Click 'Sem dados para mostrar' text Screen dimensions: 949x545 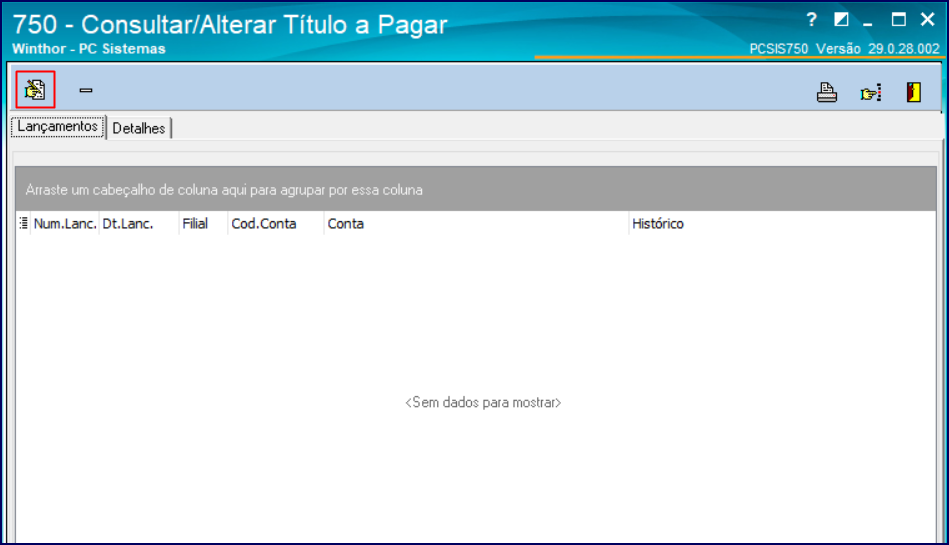click(483, 403)
